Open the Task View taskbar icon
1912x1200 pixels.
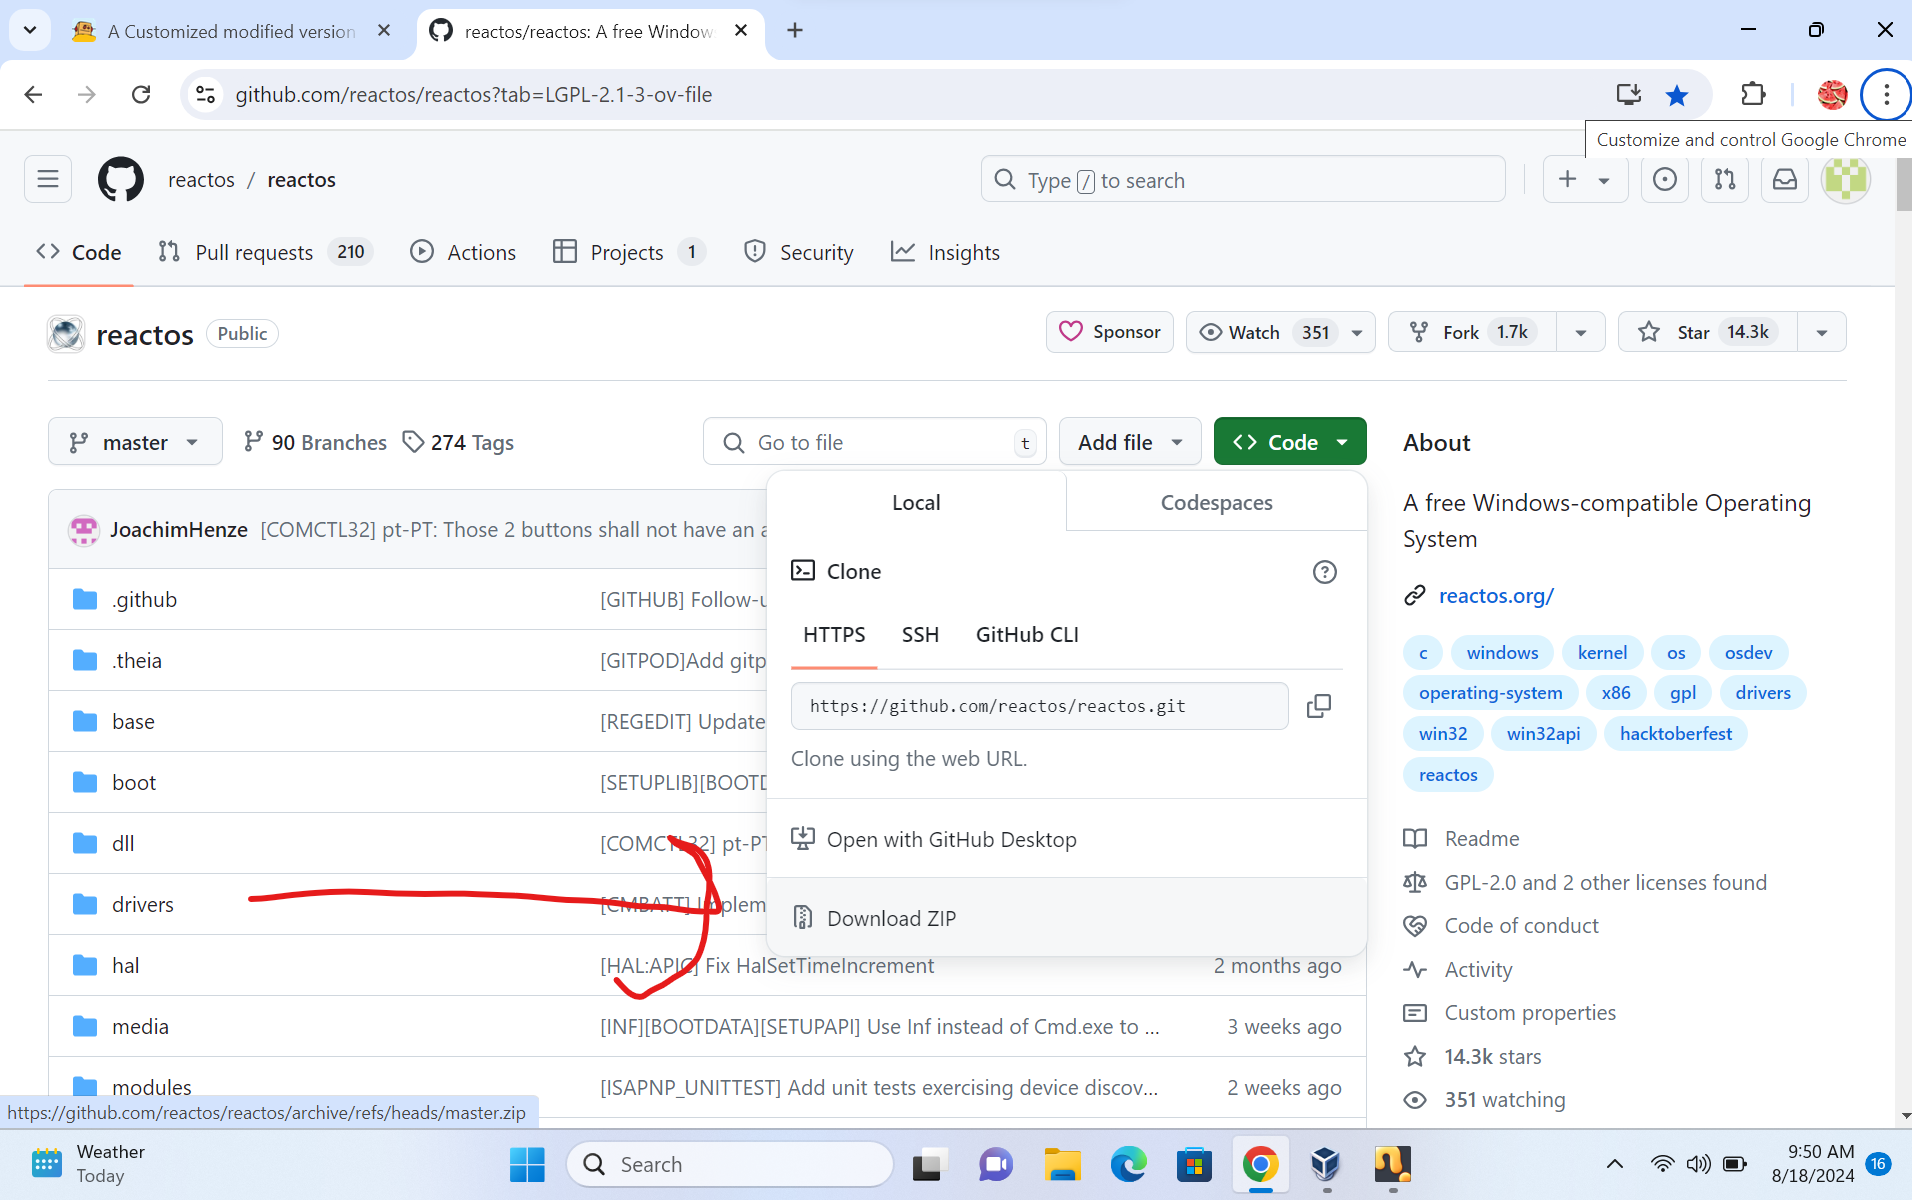pyautogui.click(x=929, y=1164)
